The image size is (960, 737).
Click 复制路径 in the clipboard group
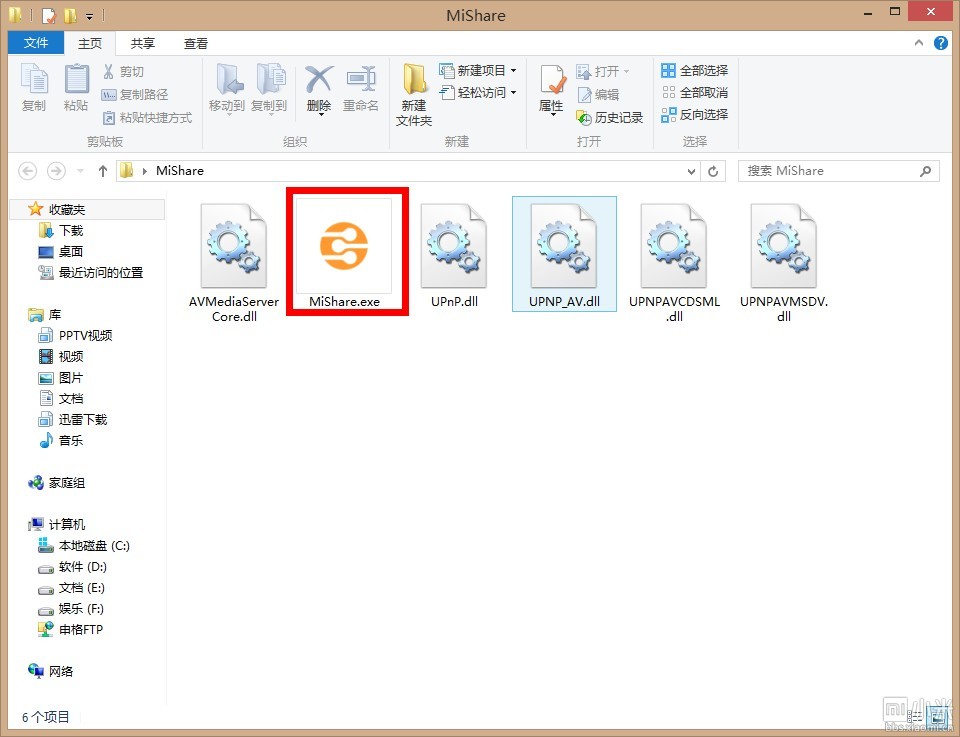[x=134, y=94]
